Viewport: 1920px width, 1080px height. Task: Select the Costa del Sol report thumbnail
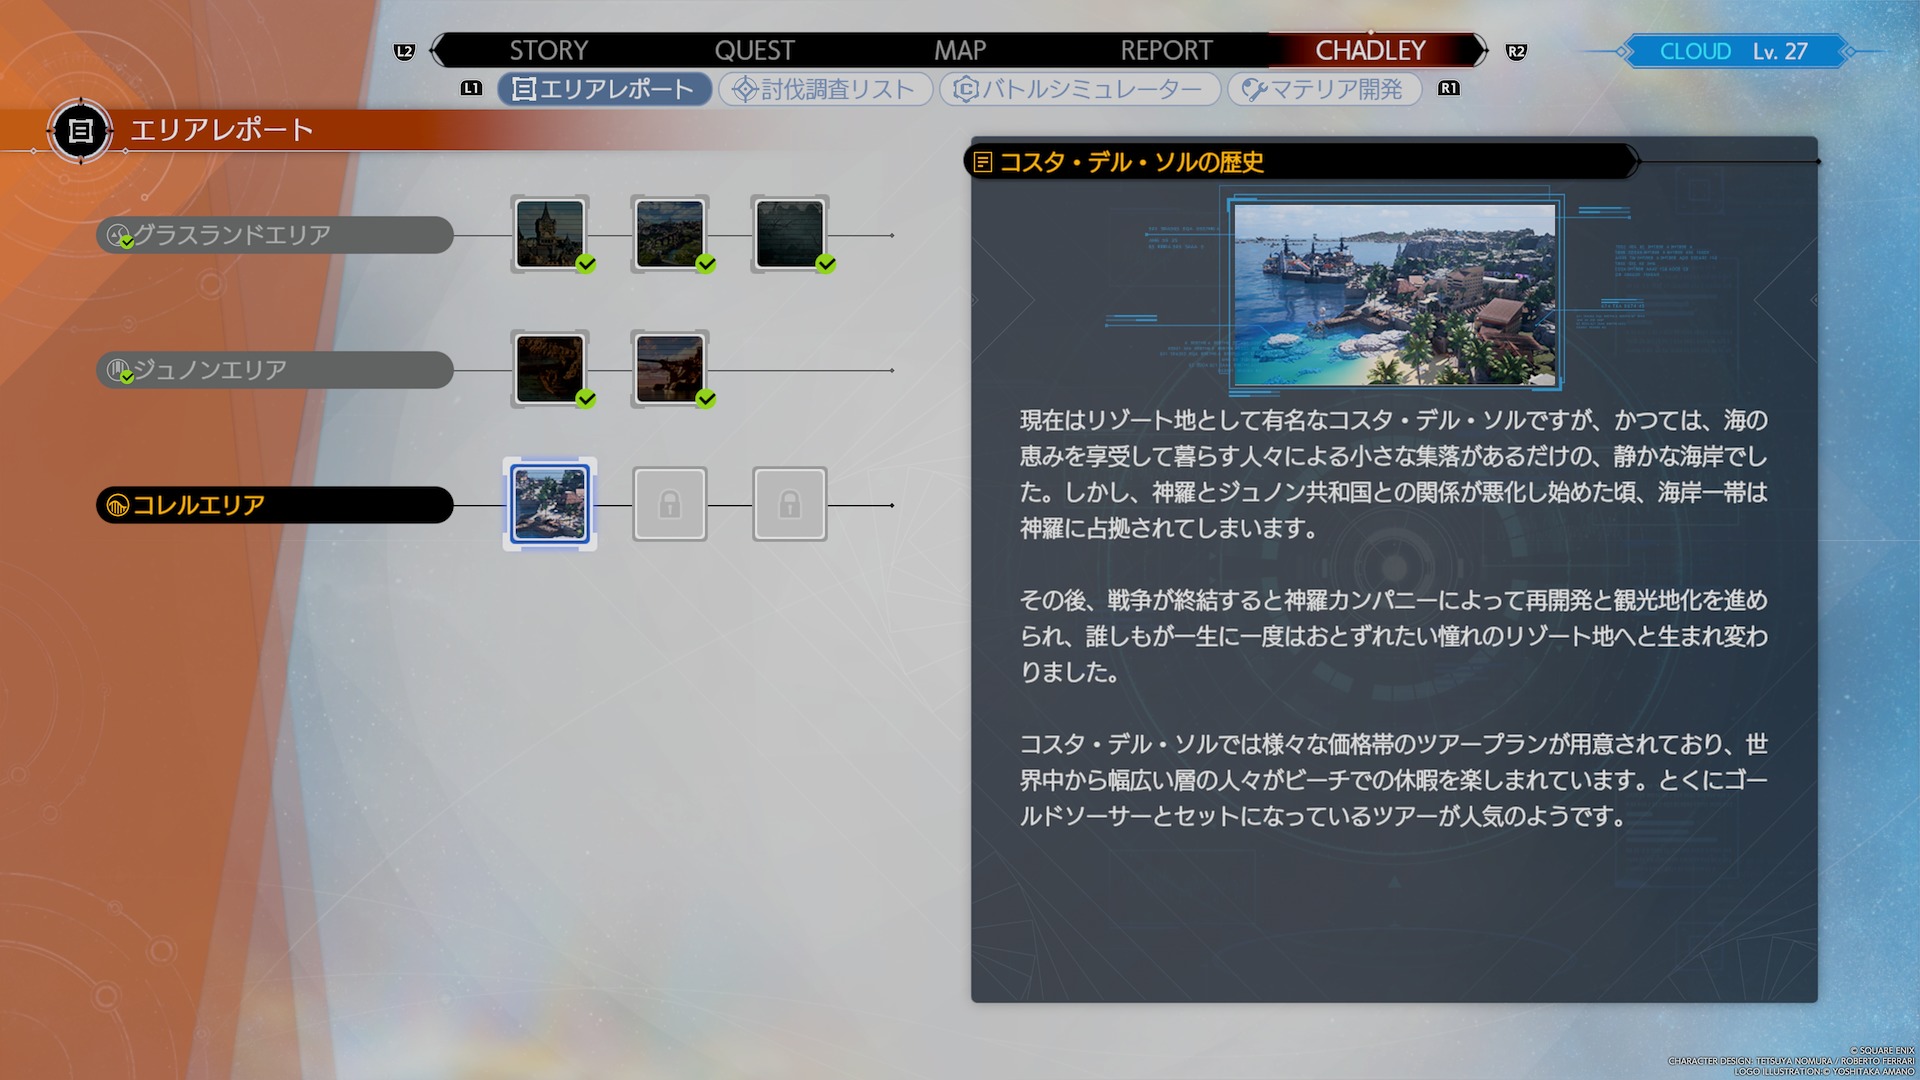(549, 505)
